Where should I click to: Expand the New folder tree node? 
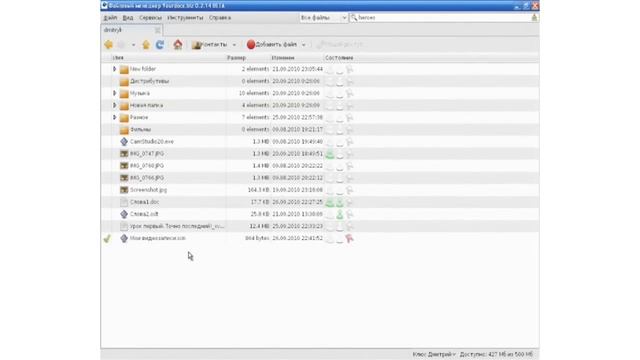point(115,69)
